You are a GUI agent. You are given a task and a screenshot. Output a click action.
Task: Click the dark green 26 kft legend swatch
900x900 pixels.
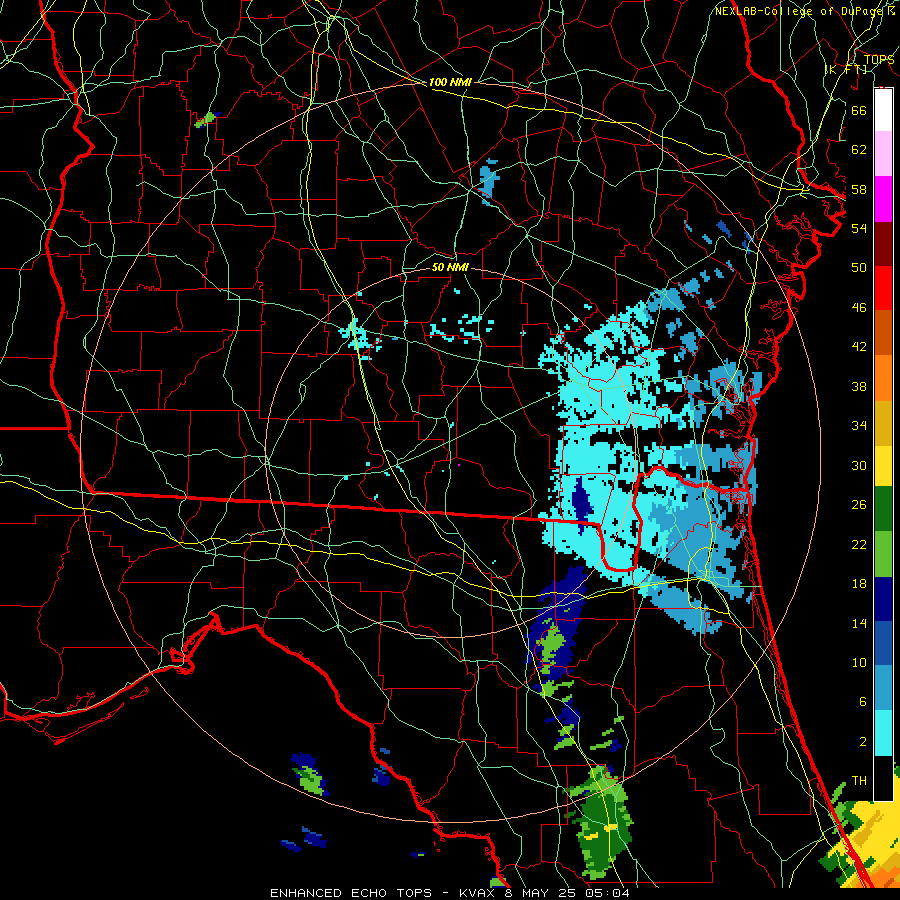pyautogui.click(x=883, y=509)
